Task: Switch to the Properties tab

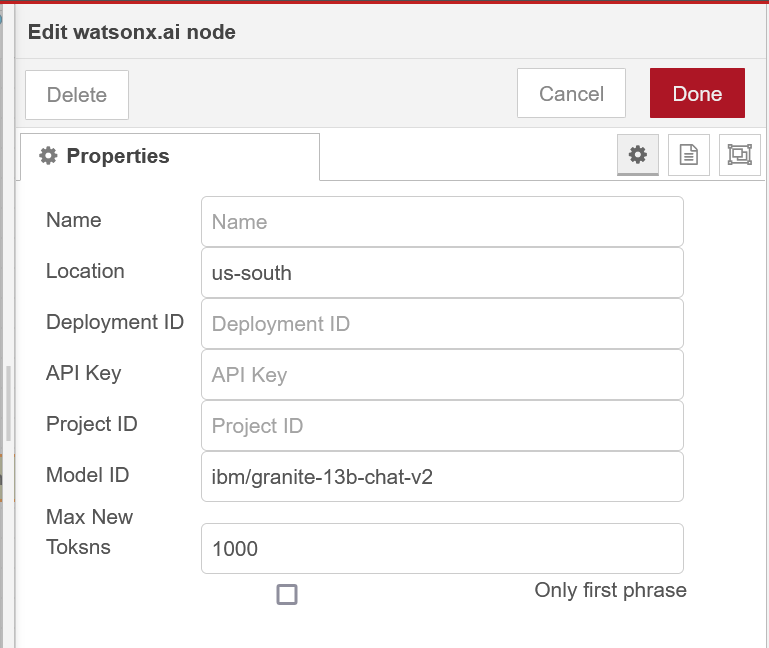Action: (x=169, y=156)
